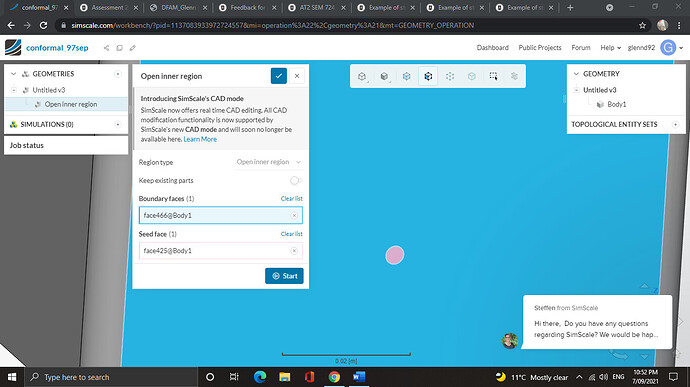
Task: Select the box selection tool in viewer toolbar
Action: coord(493,76)
